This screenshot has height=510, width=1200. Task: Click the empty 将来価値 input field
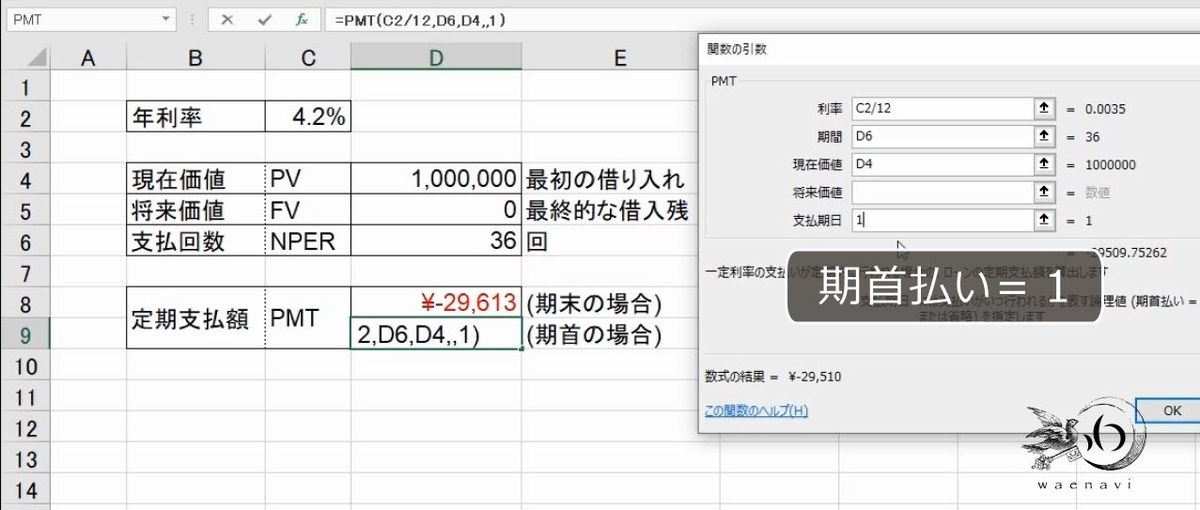pos(941,191)
